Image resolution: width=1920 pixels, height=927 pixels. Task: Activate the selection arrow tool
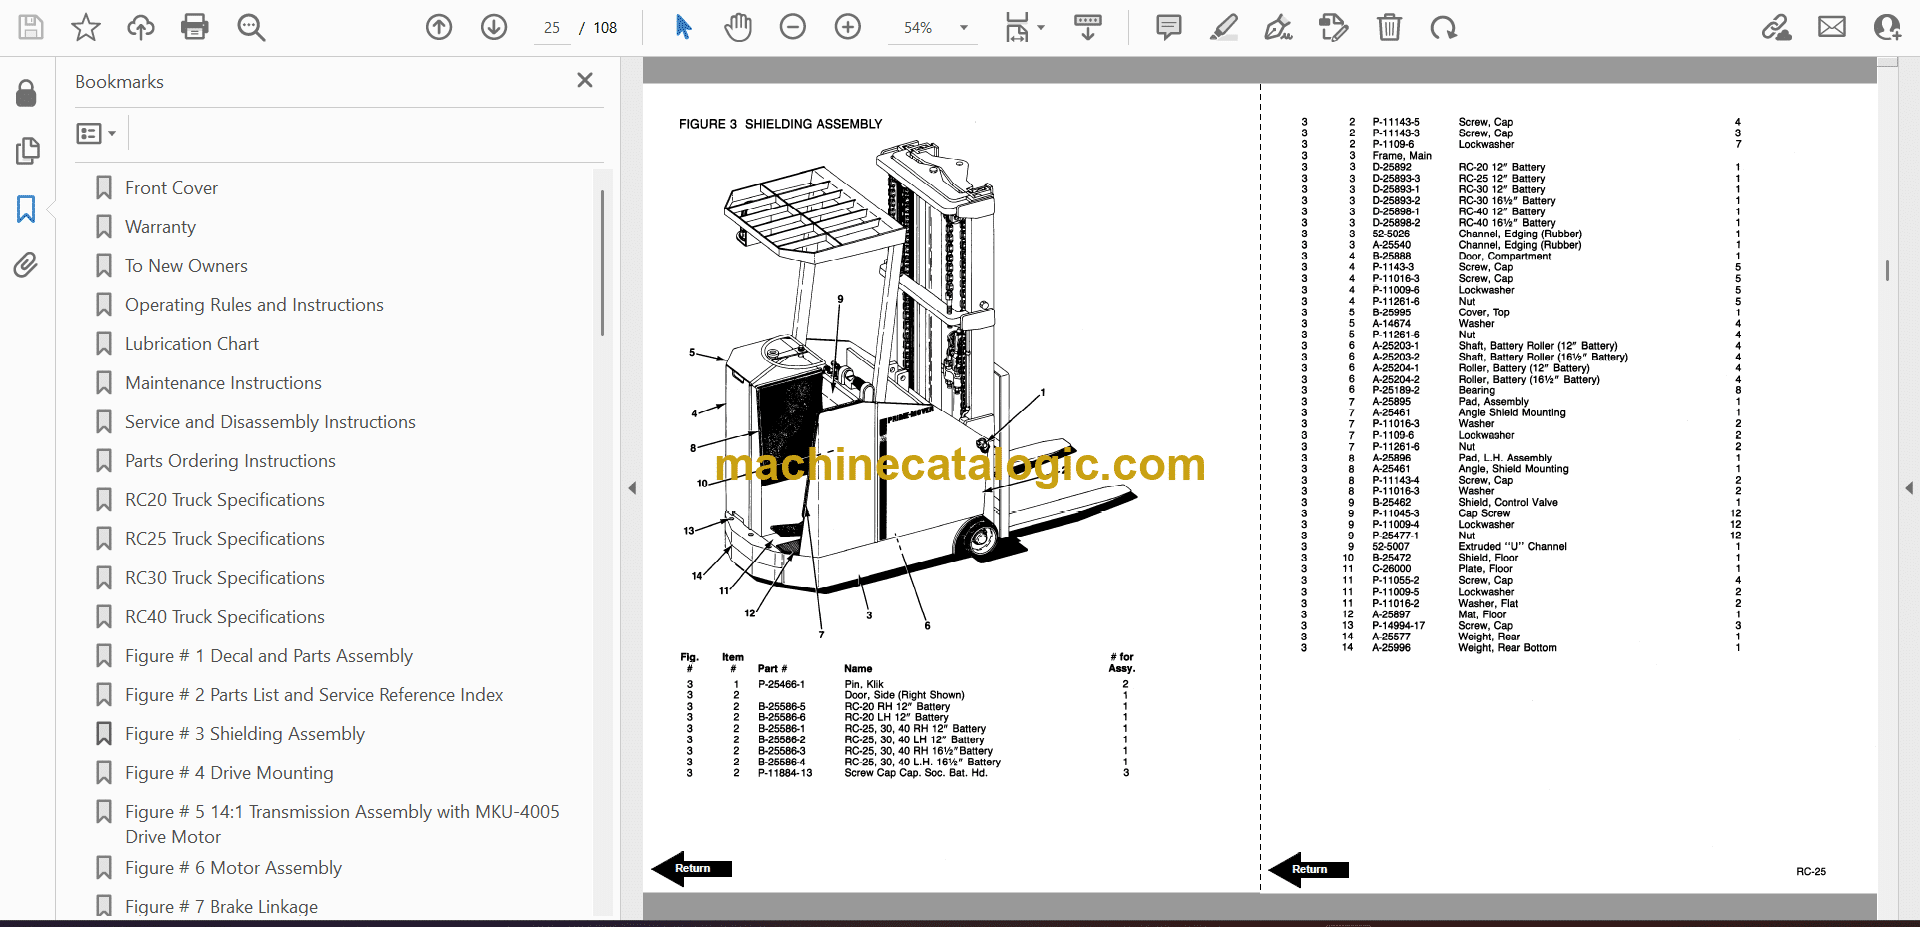pos(683,27)
